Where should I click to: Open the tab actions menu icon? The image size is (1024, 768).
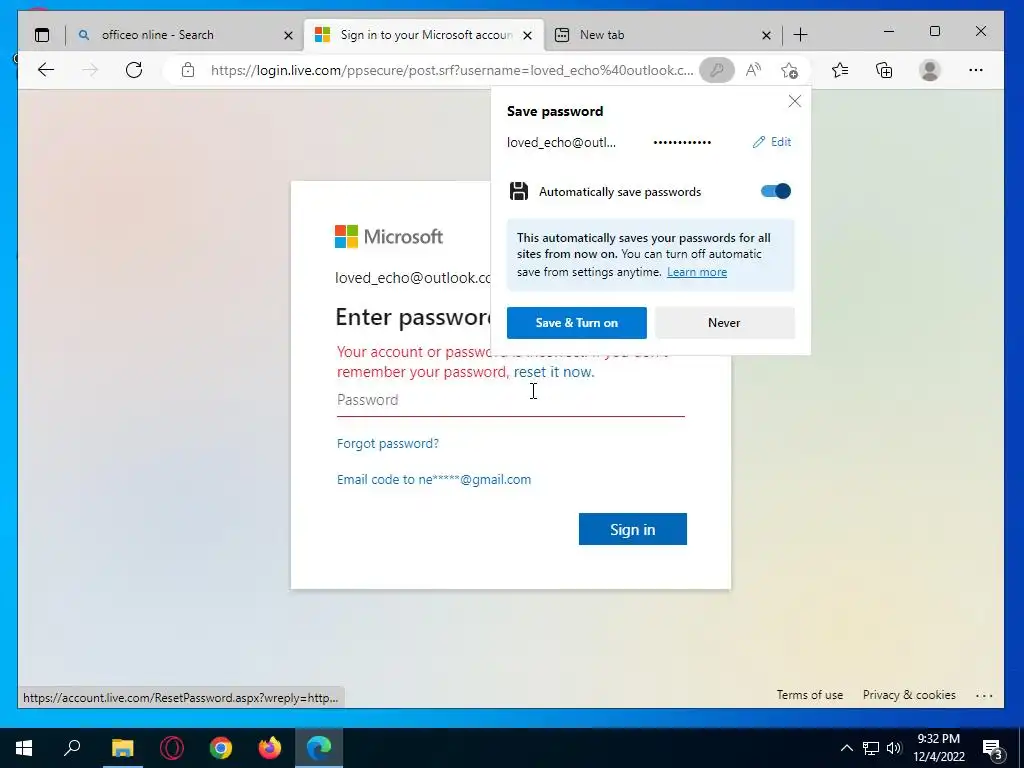coord(42,35)
